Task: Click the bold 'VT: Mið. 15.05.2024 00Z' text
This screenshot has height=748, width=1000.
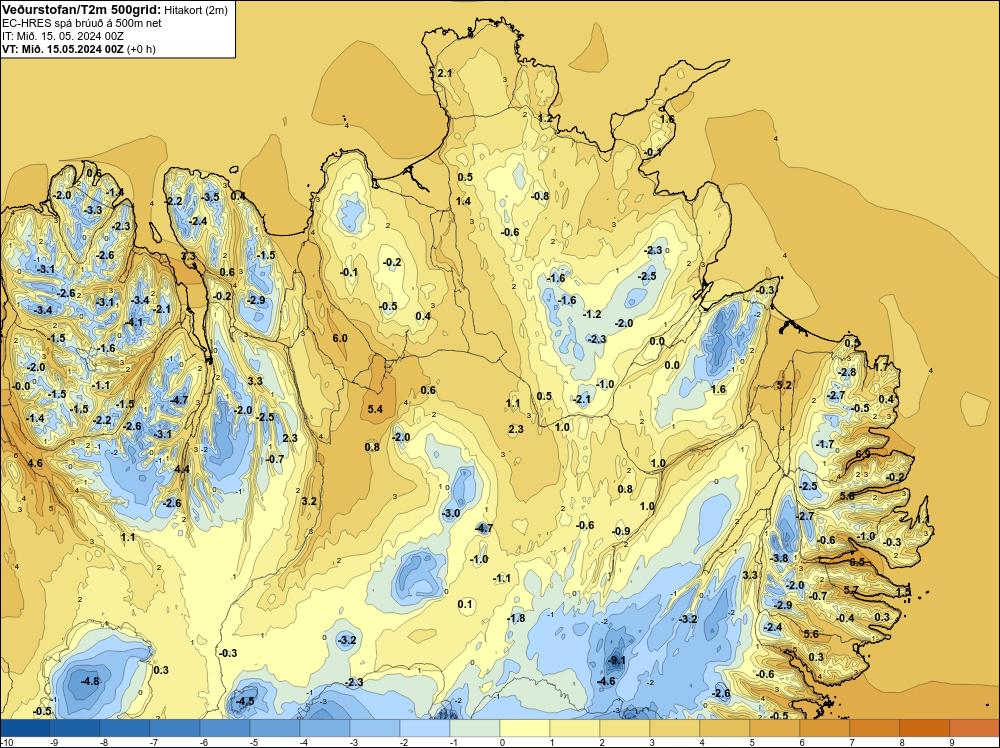Action: [63, 49]
